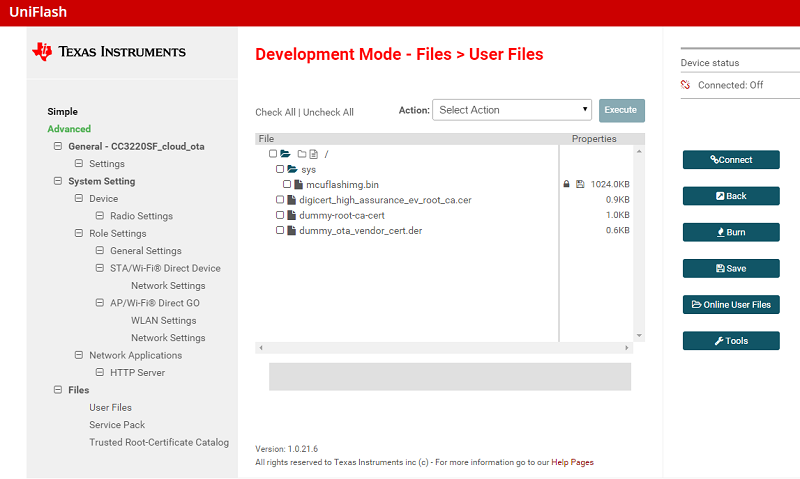Click the File column header
The image size is (800, 479).
tap(266, 139)
